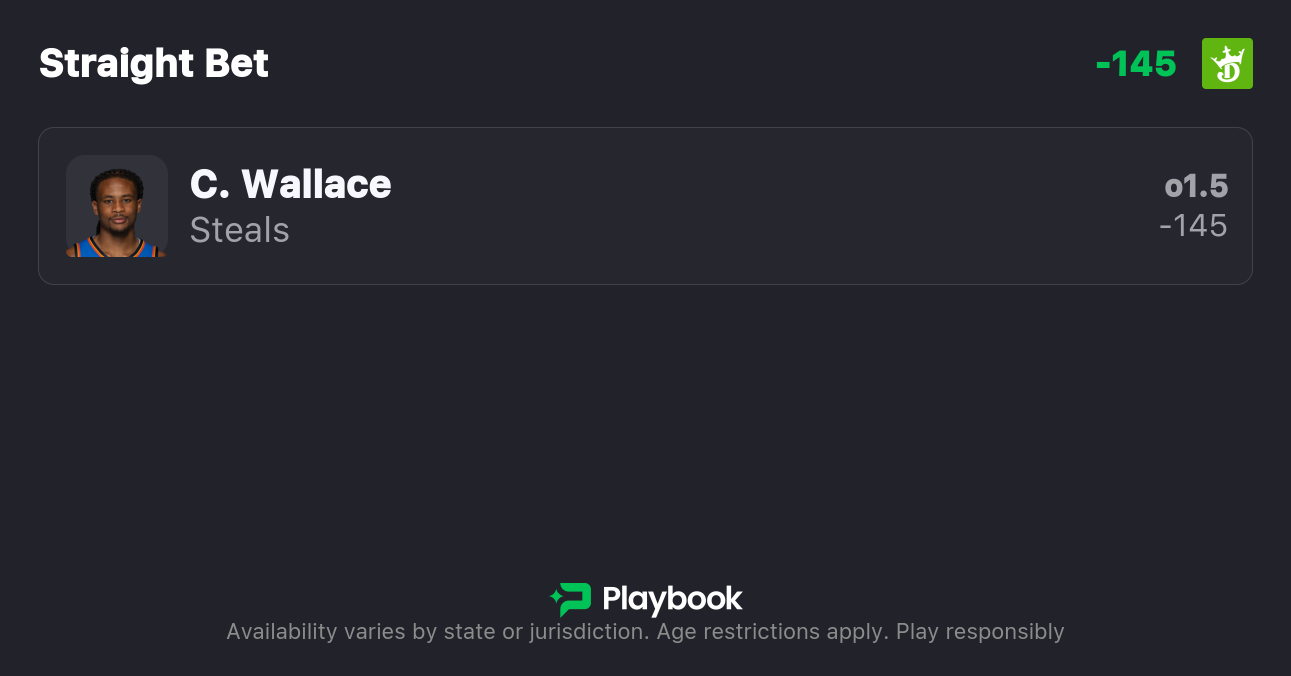Select the sportsbook provider icon top right

pos(1227,63)
